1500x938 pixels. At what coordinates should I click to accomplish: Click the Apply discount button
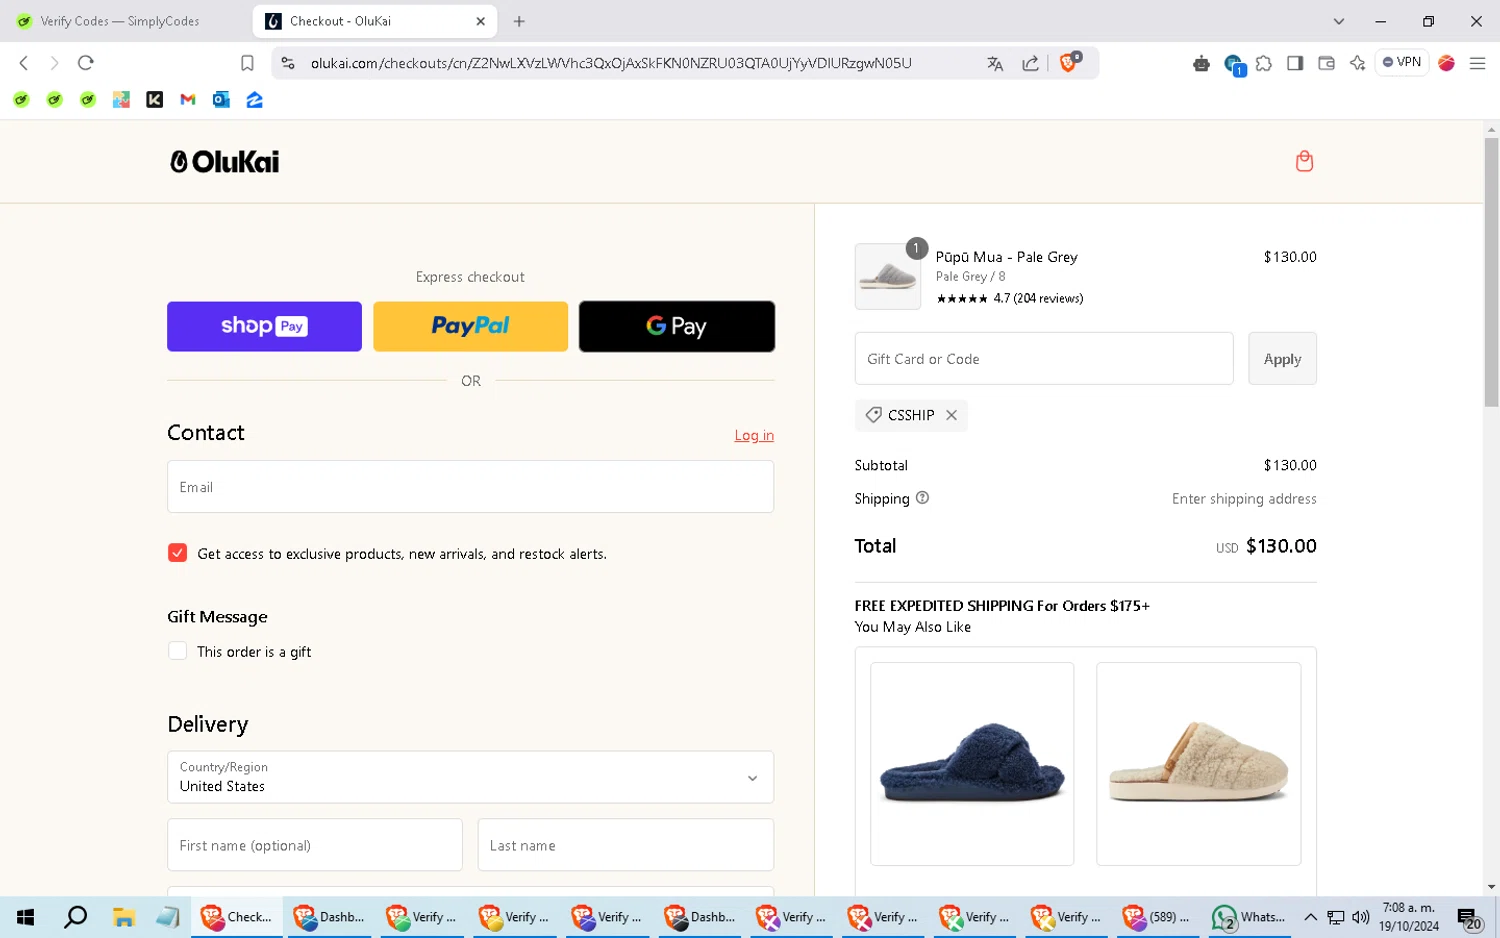pyautogui.click(x=1282, y=359)
